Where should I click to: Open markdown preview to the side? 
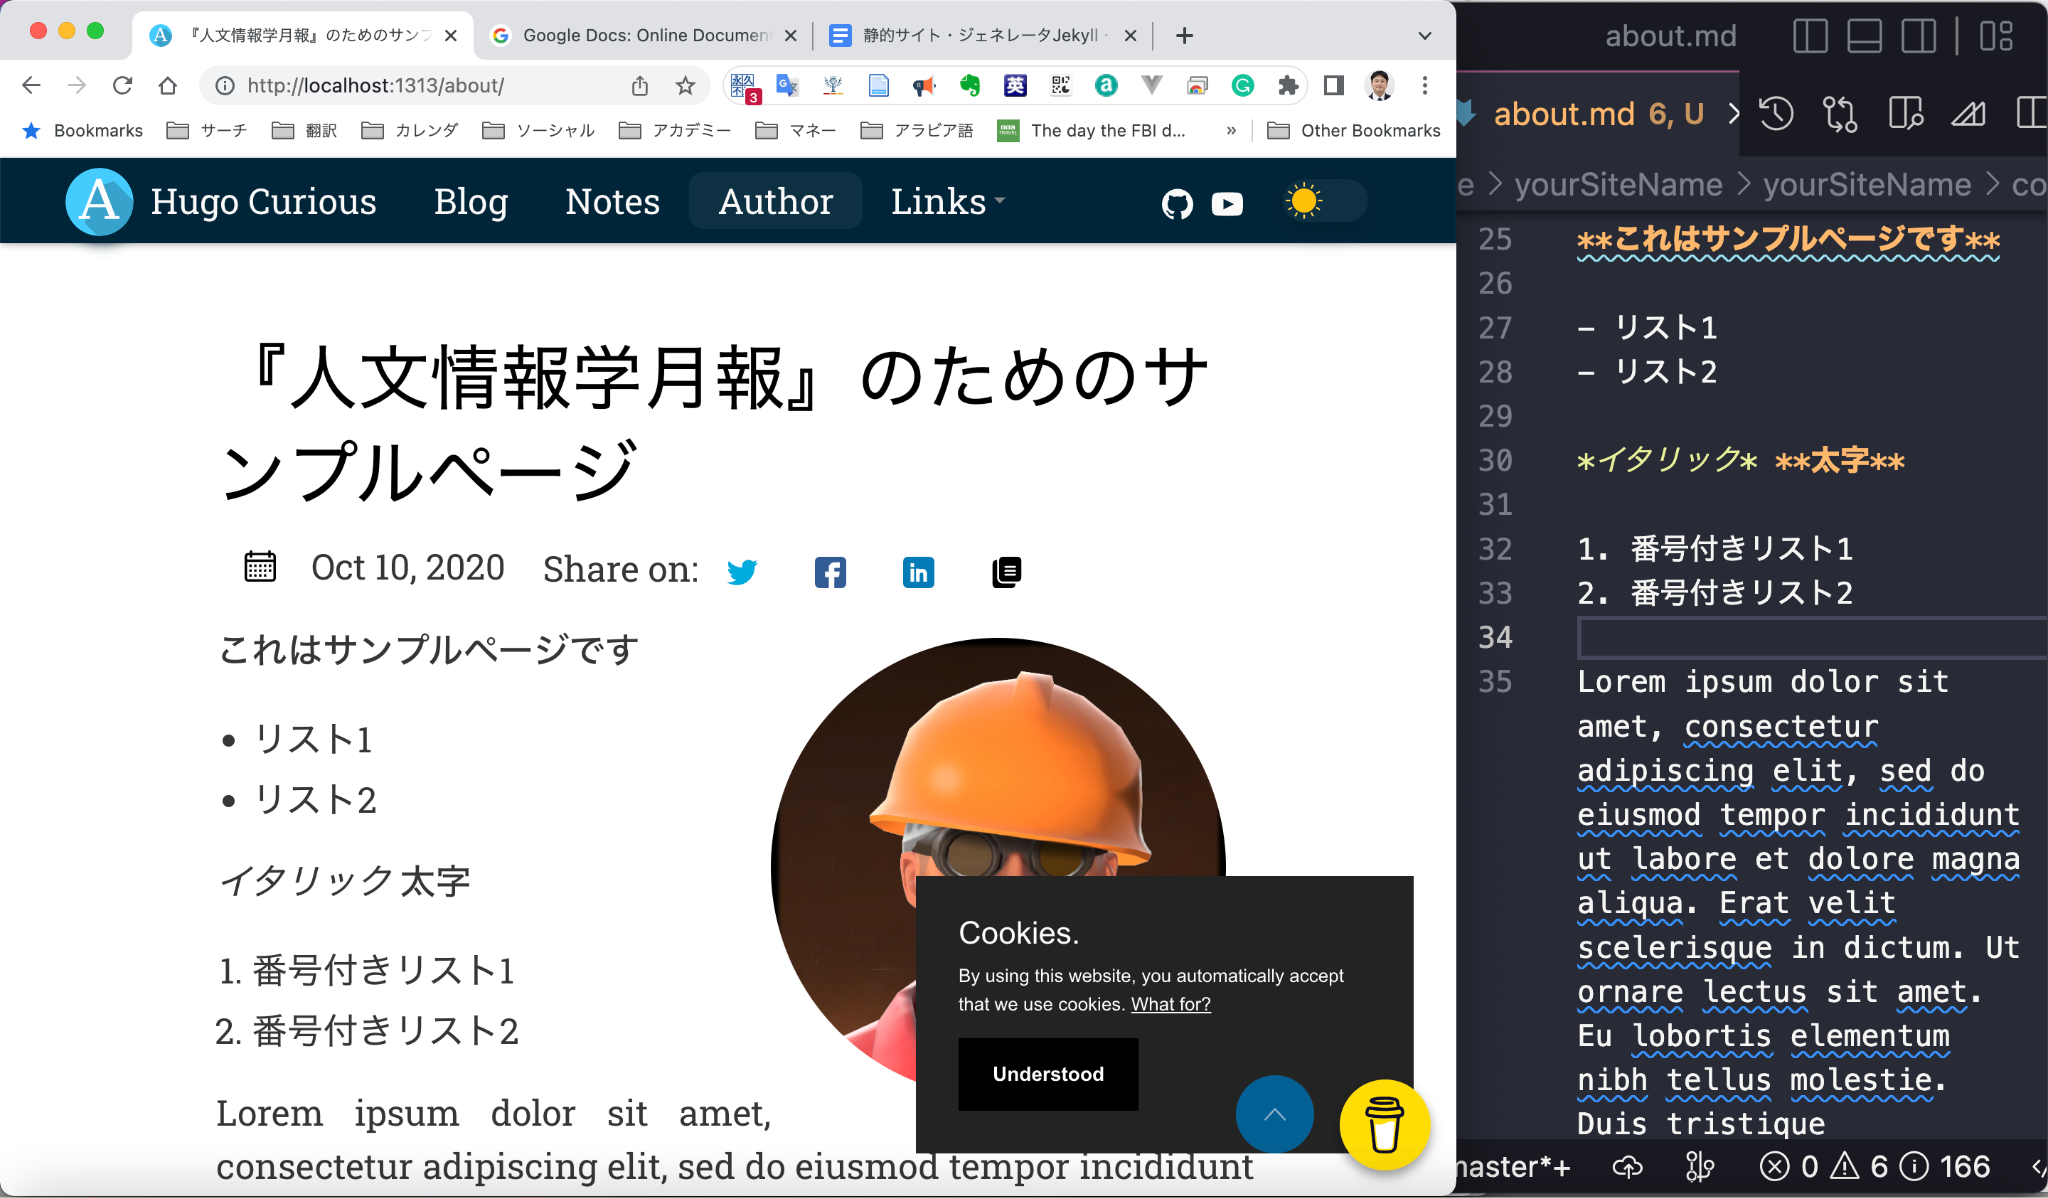coord(1906,113)
